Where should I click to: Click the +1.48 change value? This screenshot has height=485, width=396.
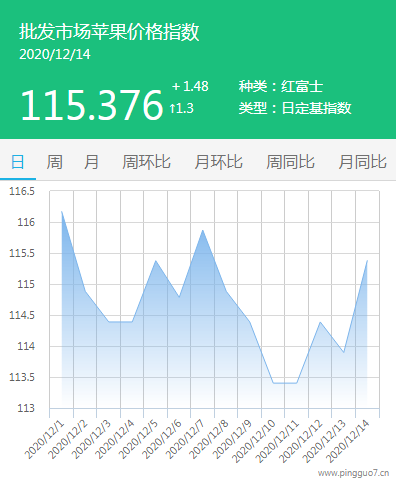(x=190, y=86)
